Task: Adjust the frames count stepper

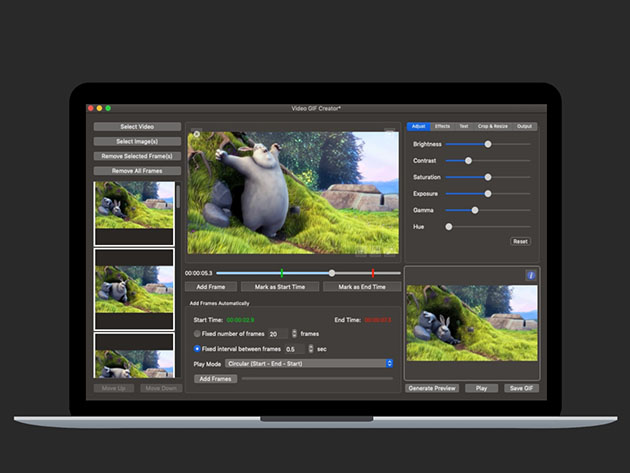Action: click(x=294, y=334)
